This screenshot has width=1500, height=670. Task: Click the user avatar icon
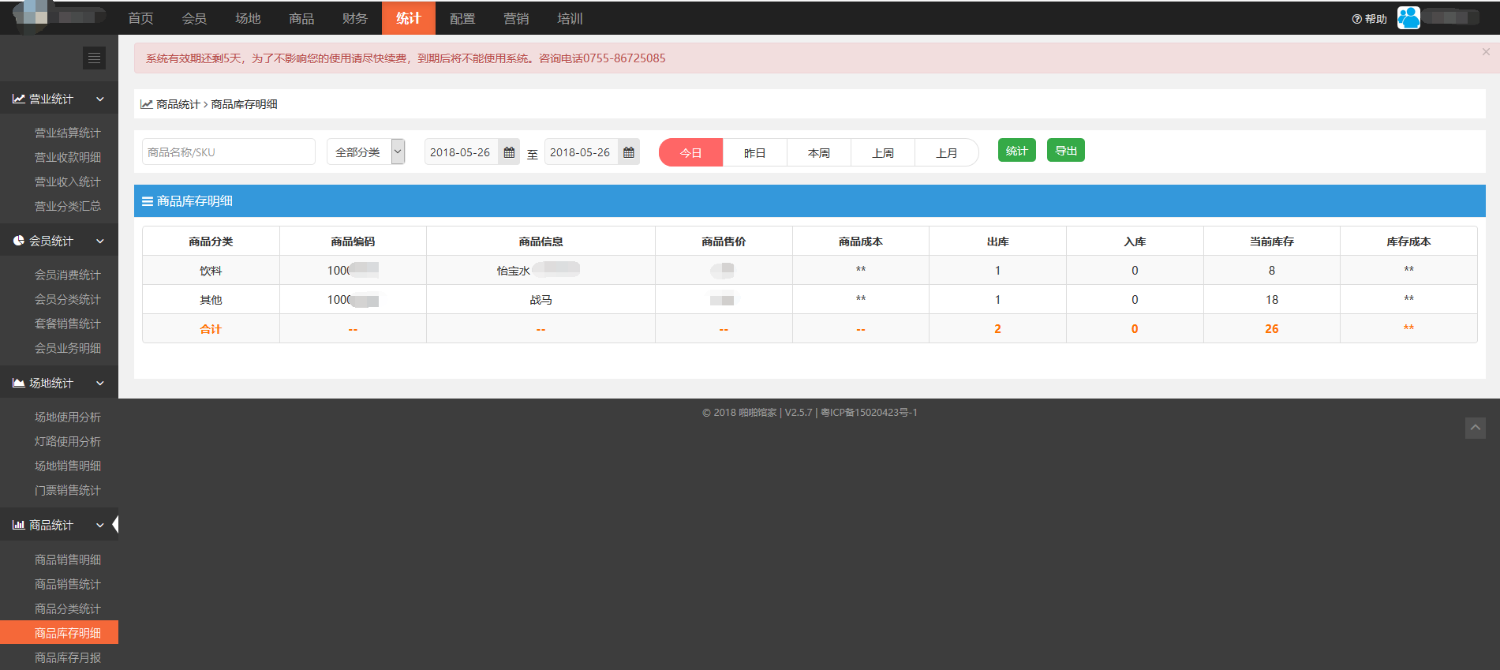pos(1408,18)
